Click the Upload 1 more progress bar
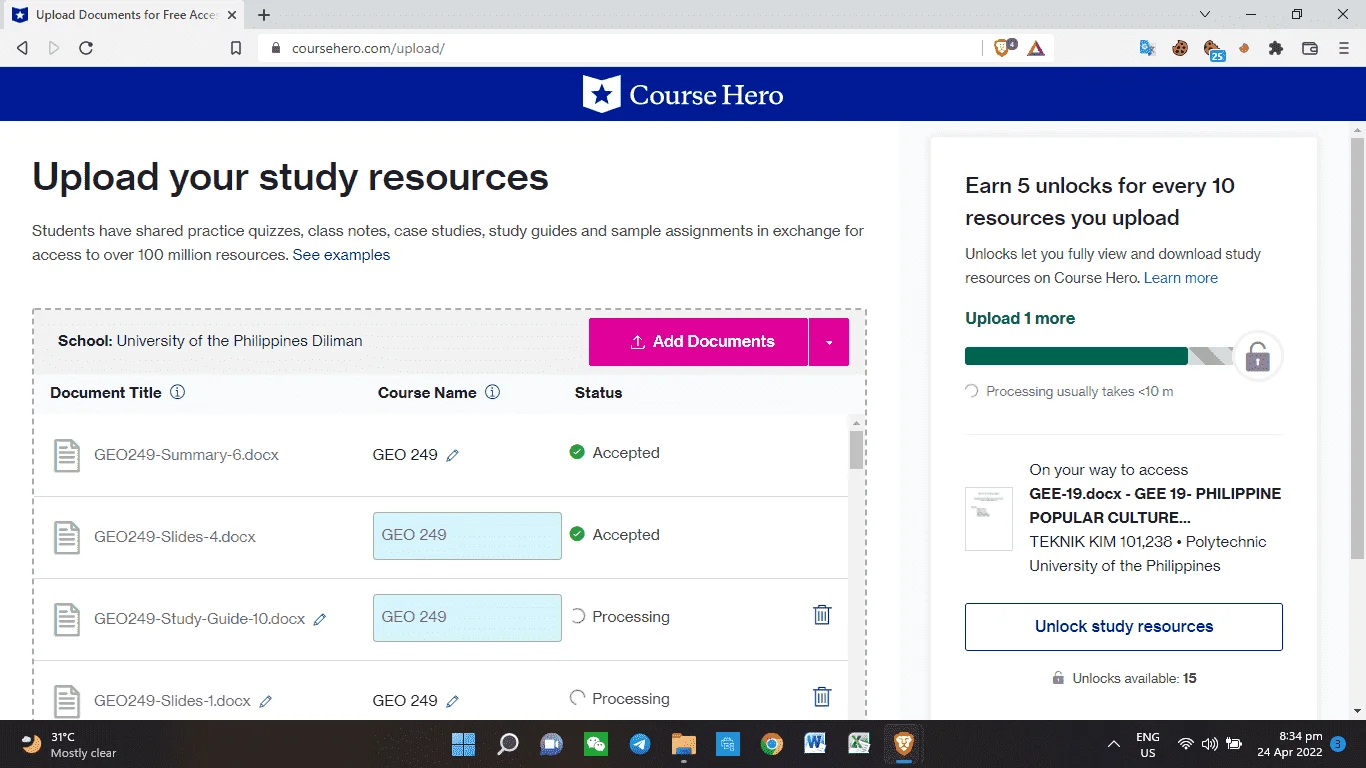1366x768 pixels. [1099, 356]
